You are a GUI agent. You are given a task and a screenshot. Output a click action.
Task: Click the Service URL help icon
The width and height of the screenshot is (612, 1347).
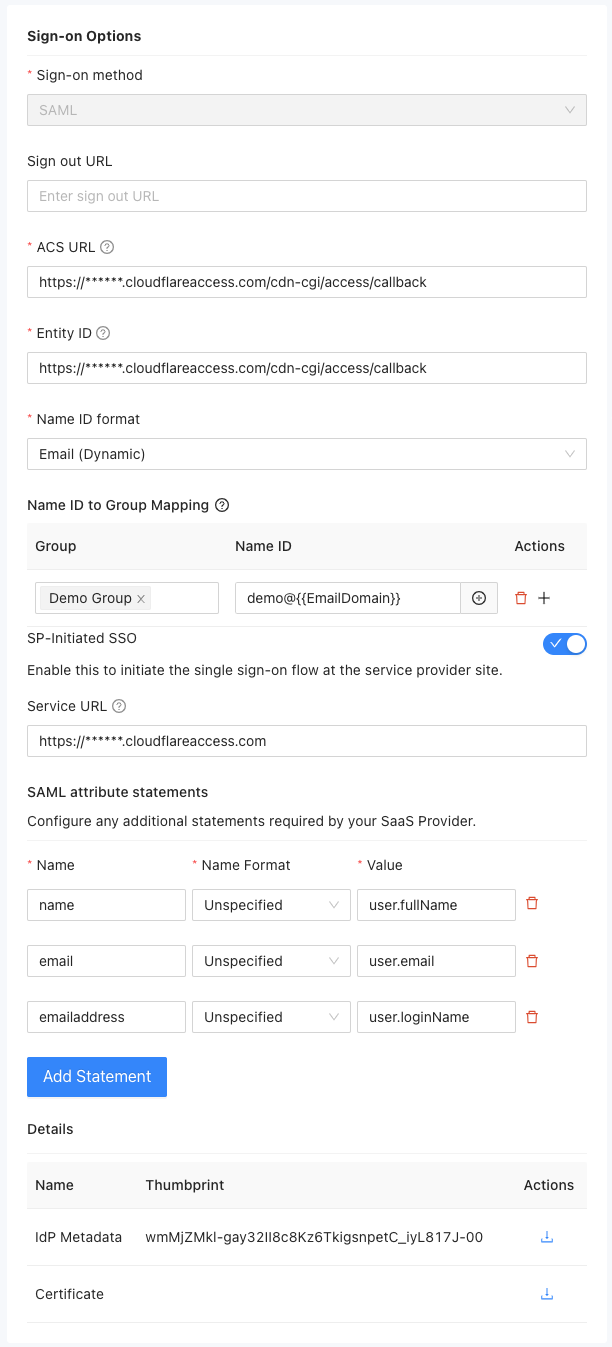(x=119, y=706)
